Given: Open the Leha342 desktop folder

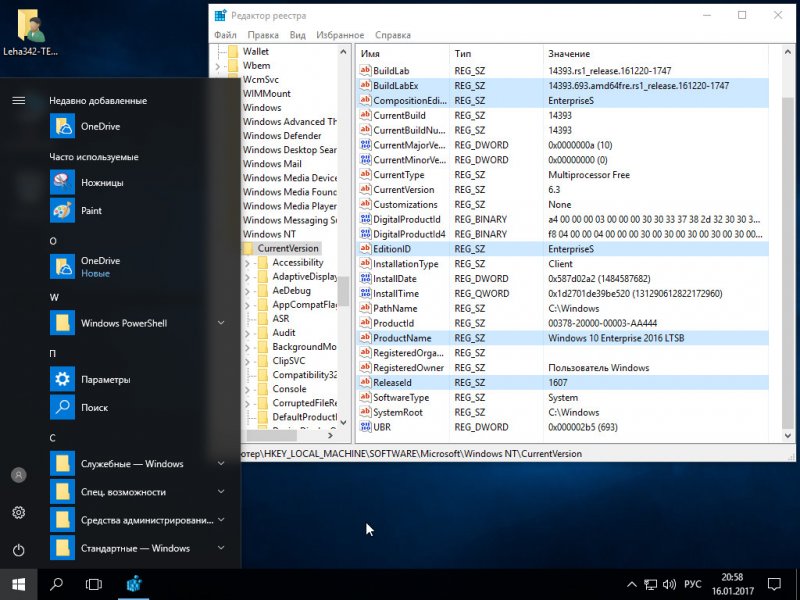Looking at the screenshot, I should tap(30, 32).
